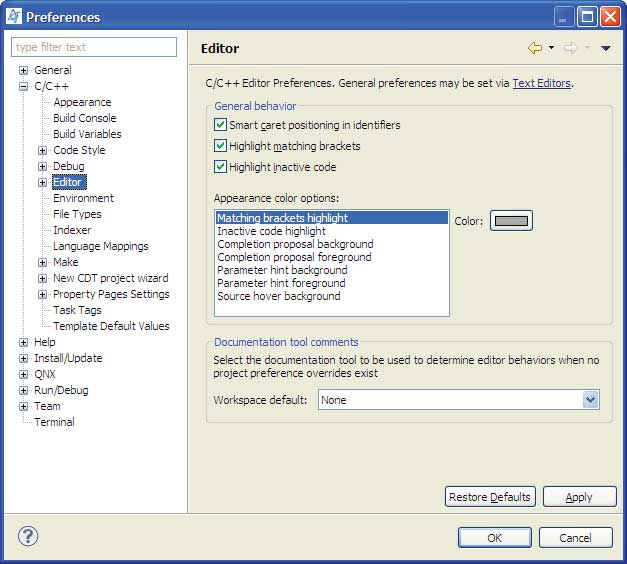The height and width of the screenshot is (564, 627).
Task: Open the Text Editors link
Action: click(542, 83)
